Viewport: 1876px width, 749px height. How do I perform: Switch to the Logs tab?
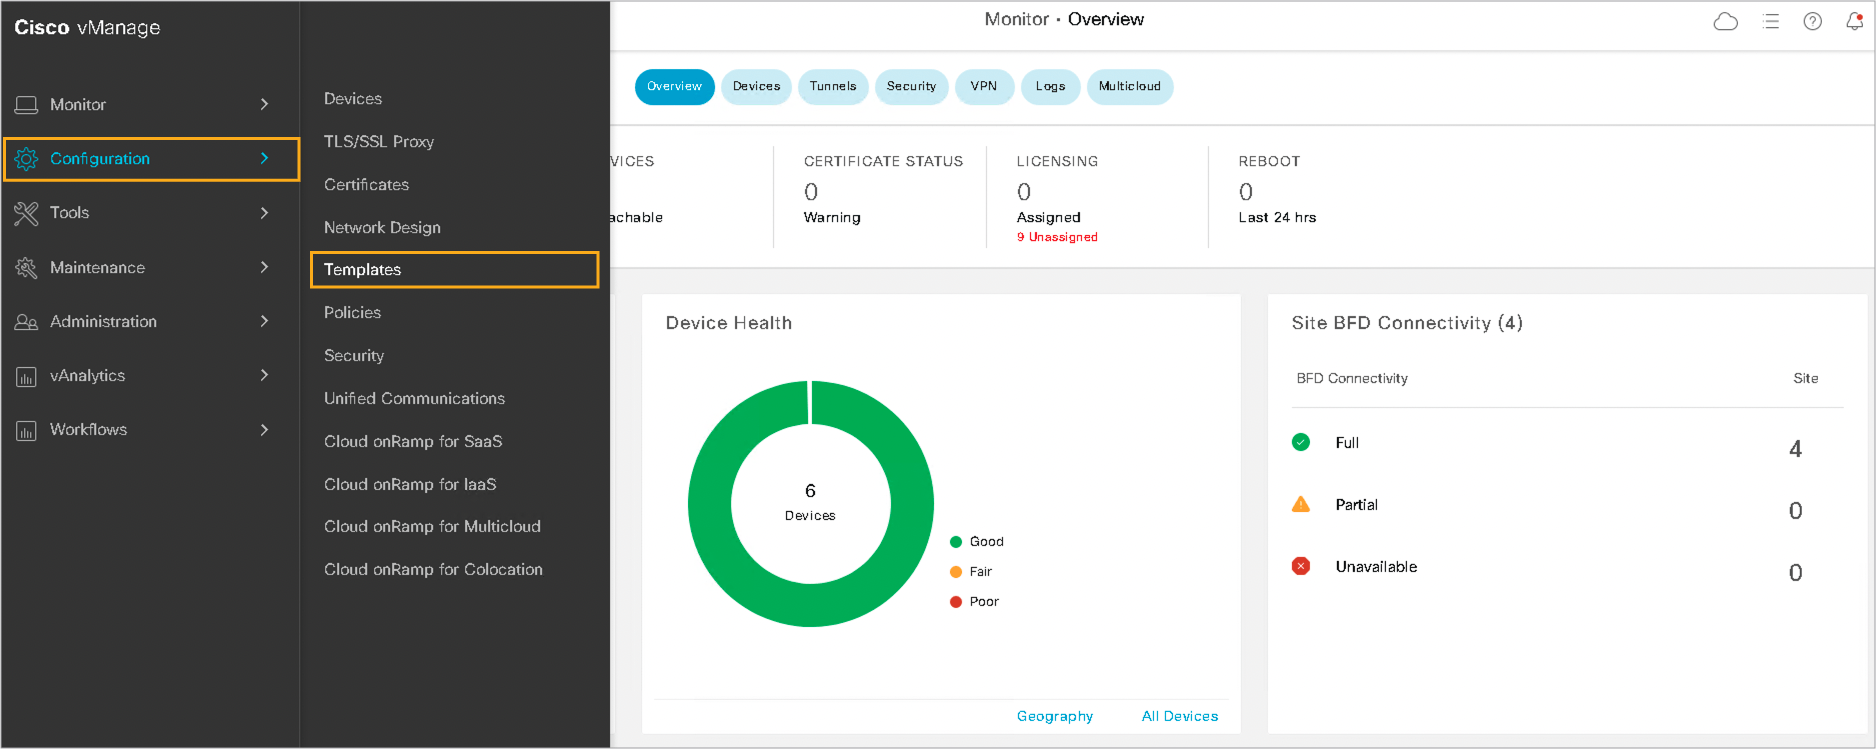[1050, 87]
